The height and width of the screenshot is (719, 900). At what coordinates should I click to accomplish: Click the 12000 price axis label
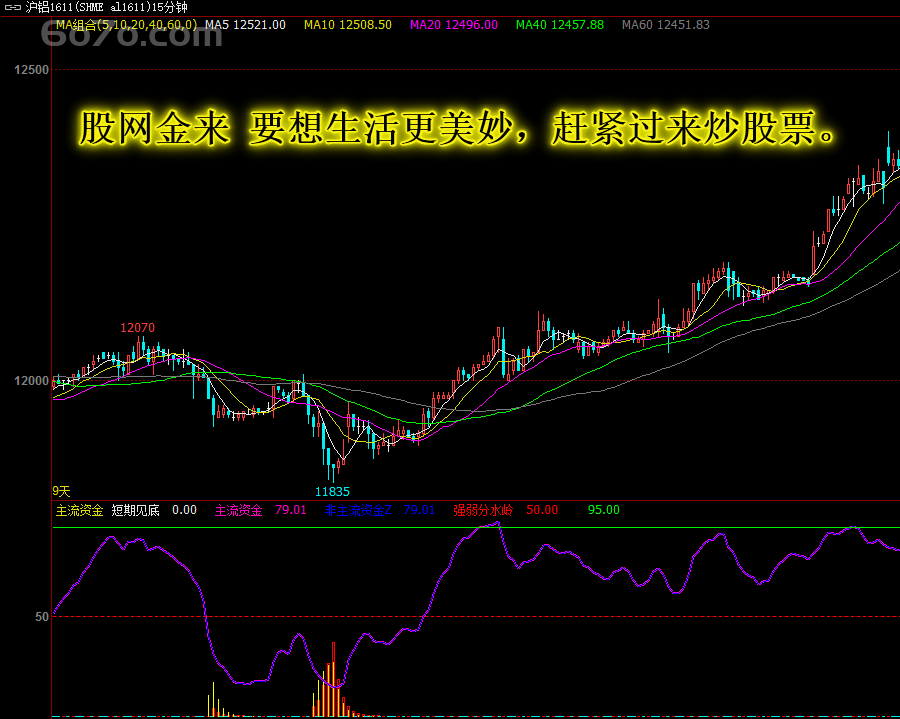pos(31,381)
